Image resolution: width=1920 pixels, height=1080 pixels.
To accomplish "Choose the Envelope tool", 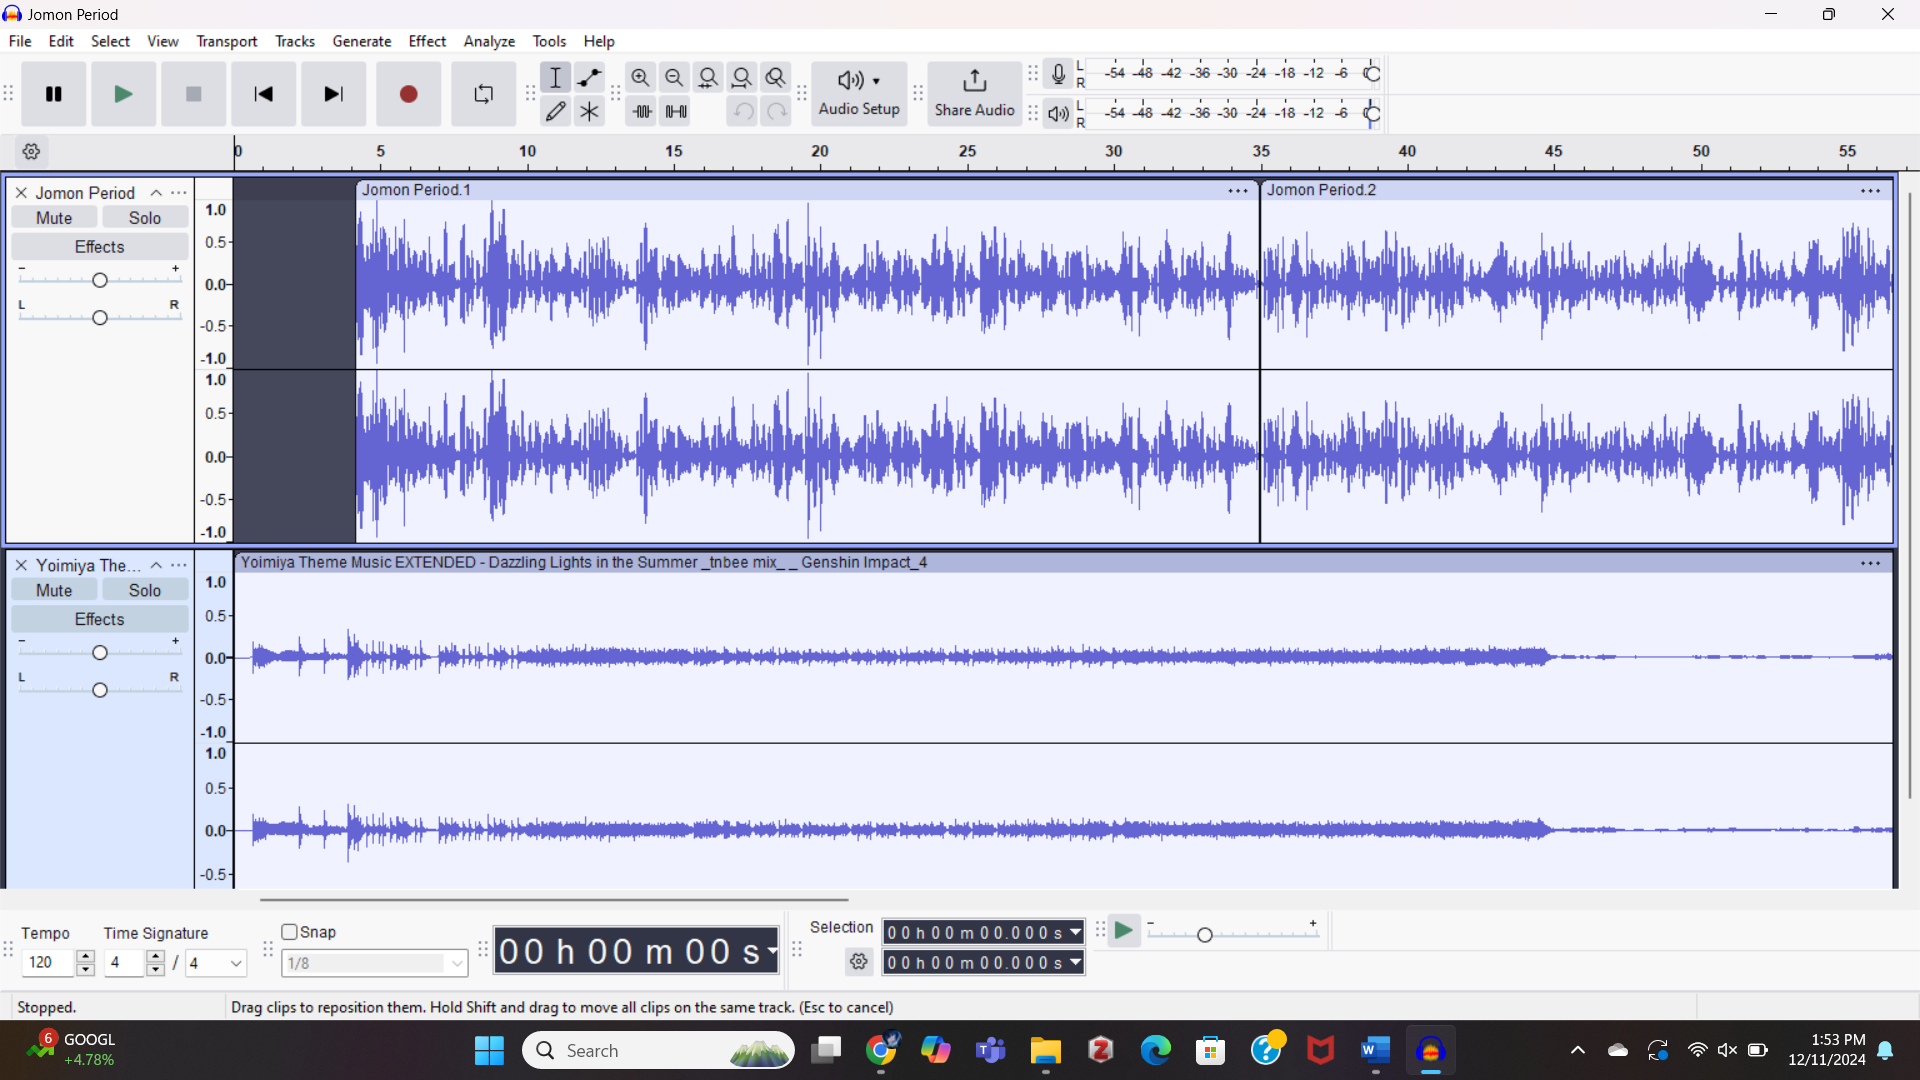I will (590, 78).
